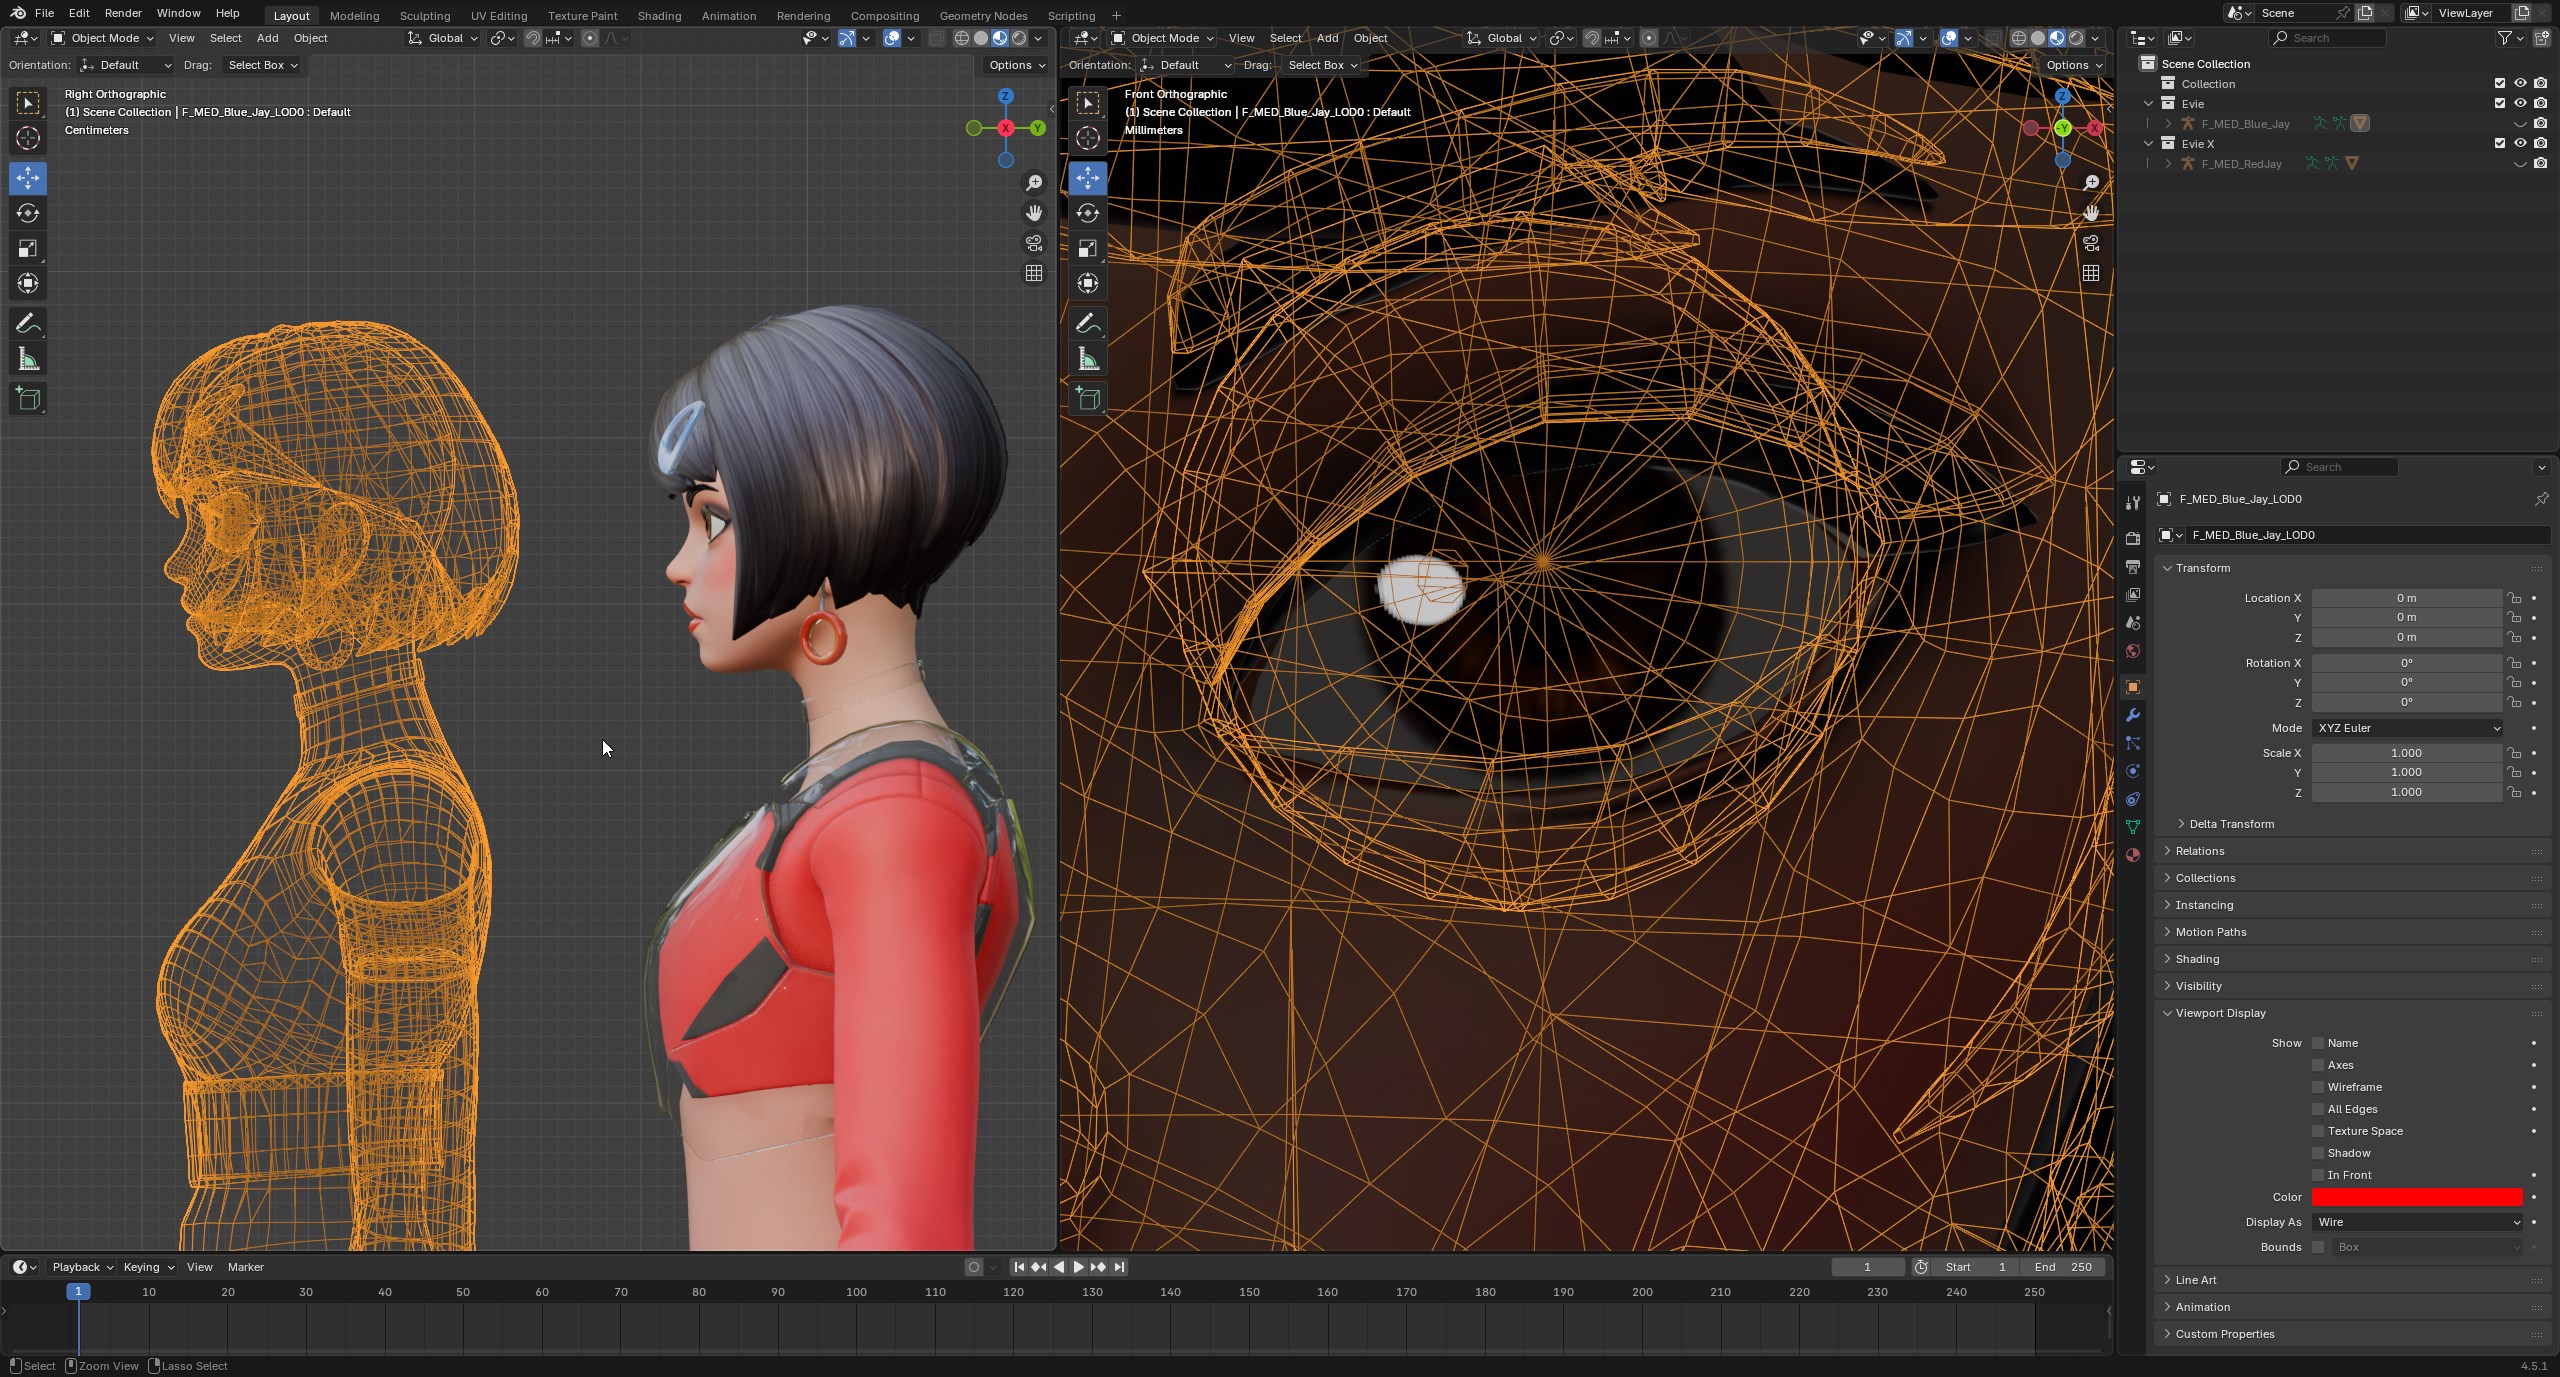Open the Modifiers properties tab
Viewport: 2560px width, 1377px height.
[x=2133, y=715]
